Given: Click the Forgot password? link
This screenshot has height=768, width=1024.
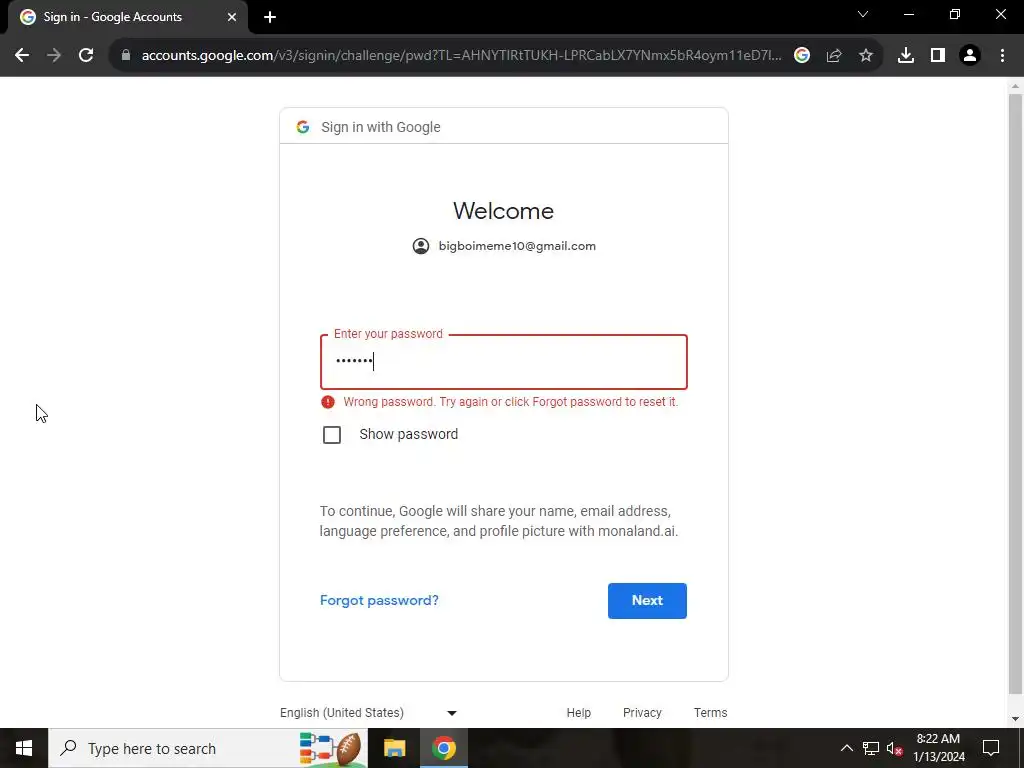Looking at the screenshot, I should point(379,600).
